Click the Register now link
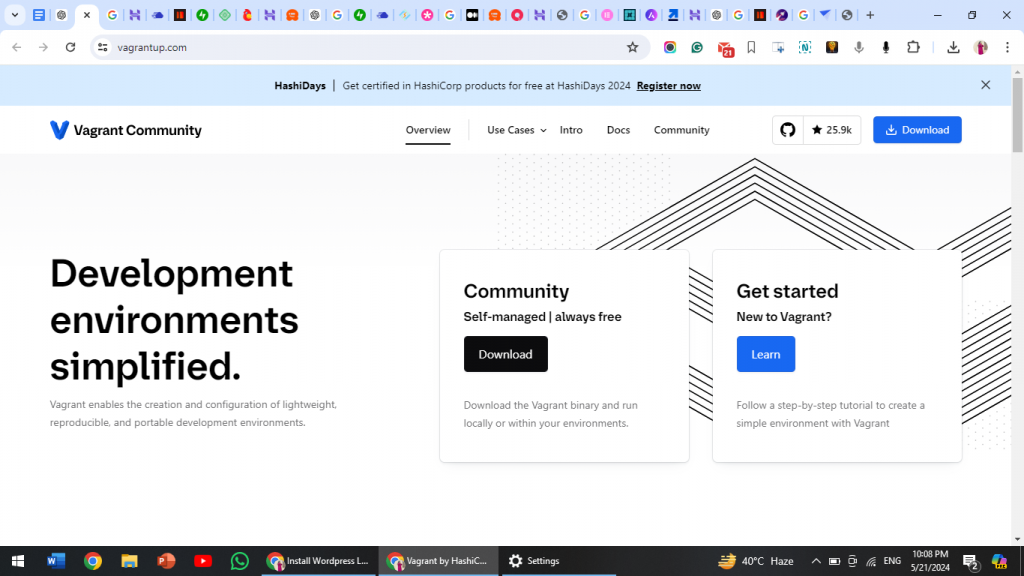Image resolution: width=1024 pixels, height=576 pixels. (668, 86)
